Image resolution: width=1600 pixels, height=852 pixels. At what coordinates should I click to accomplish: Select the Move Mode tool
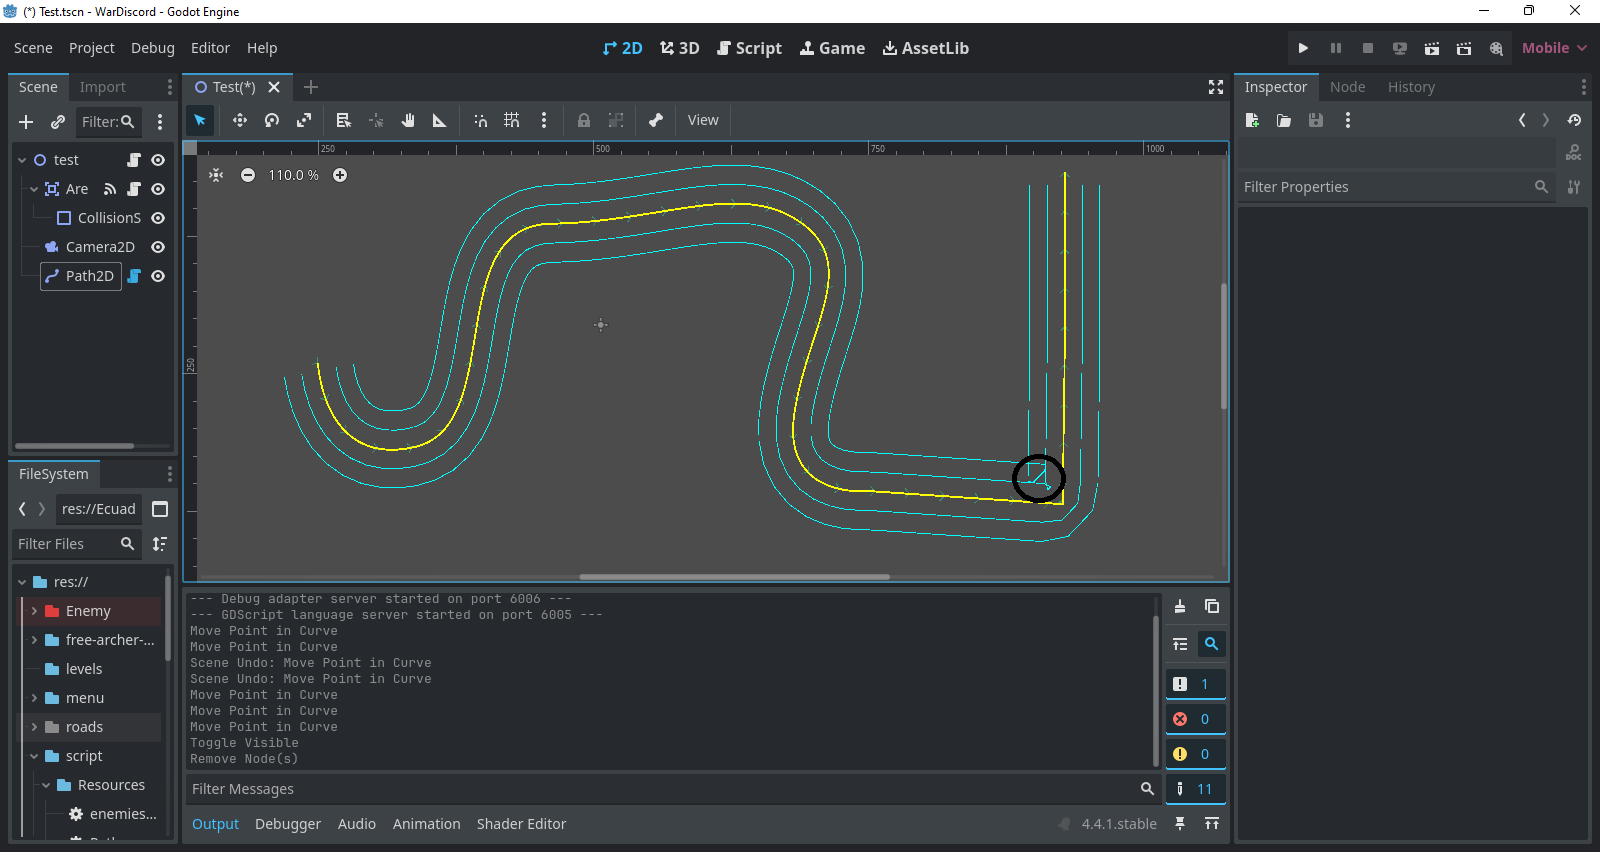[240, 120]
